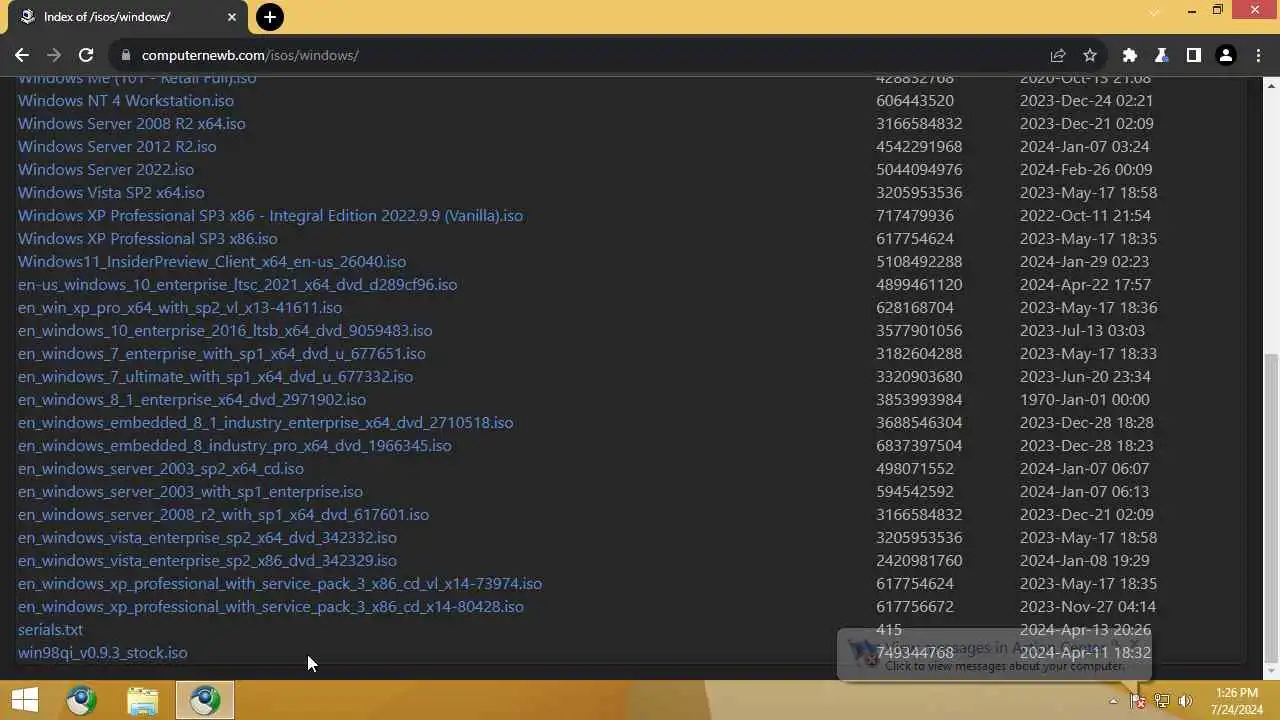Toggle the browser side panel
Screen dimensions: 1280x720
[1193, 55]
